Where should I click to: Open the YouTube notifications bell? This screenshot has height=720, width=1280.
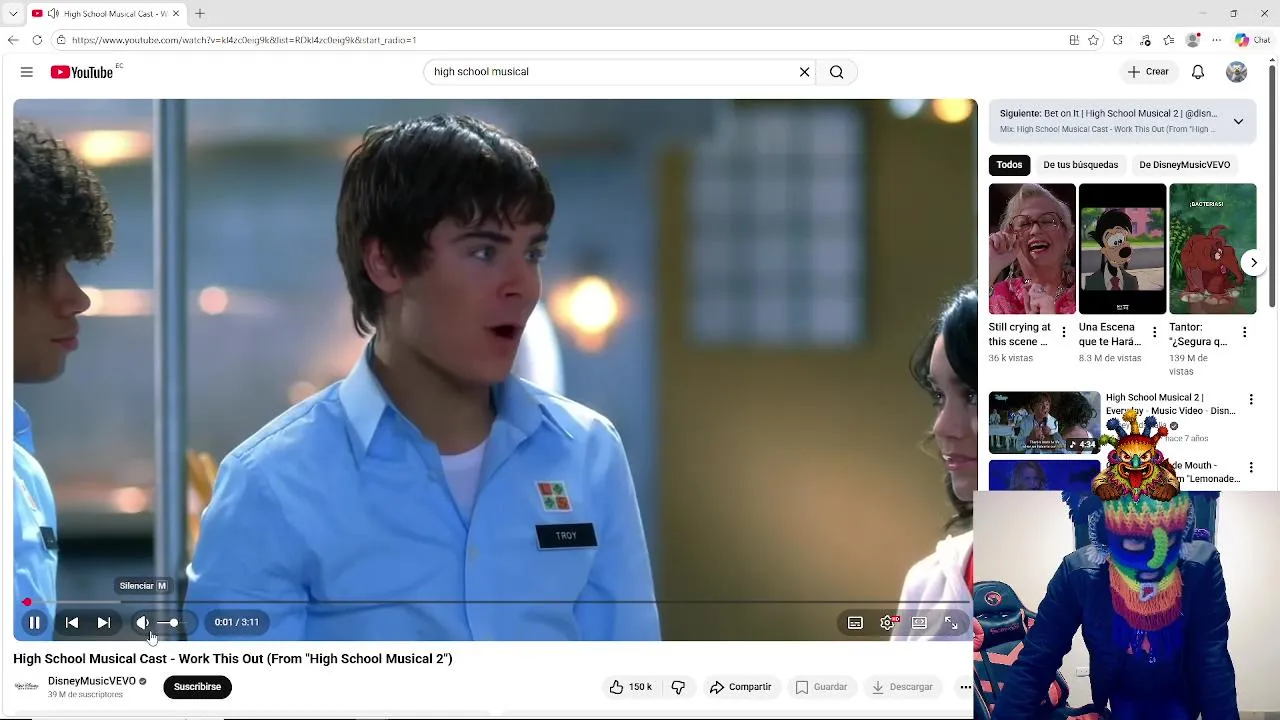tap(1198, 72)
